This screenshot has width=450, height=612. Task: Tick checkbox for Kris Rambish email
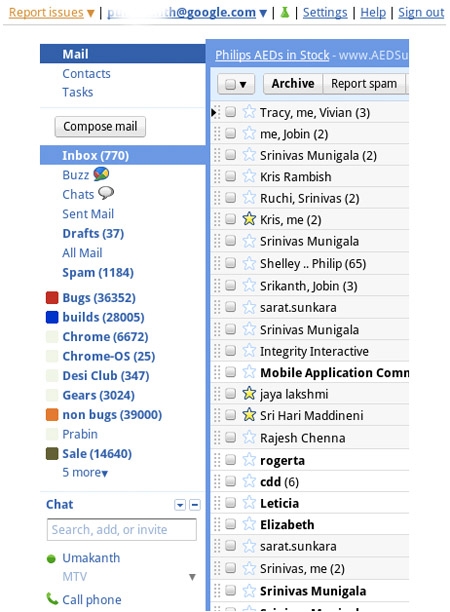tap(231, 176)
